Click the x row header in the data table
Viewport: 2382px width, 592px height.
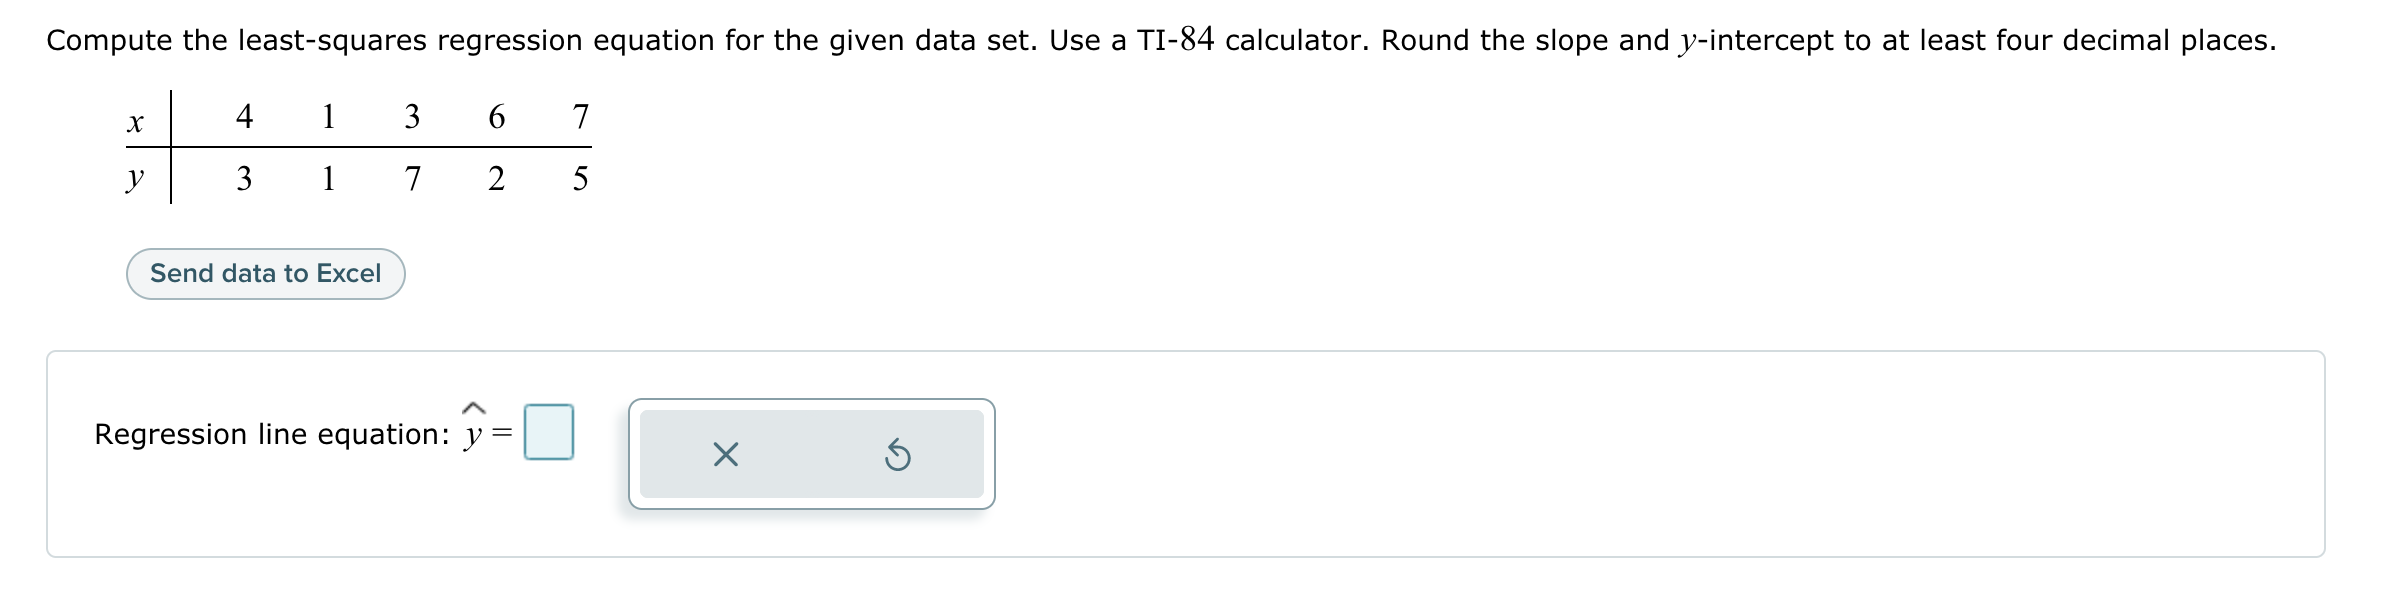coord(136,119)
